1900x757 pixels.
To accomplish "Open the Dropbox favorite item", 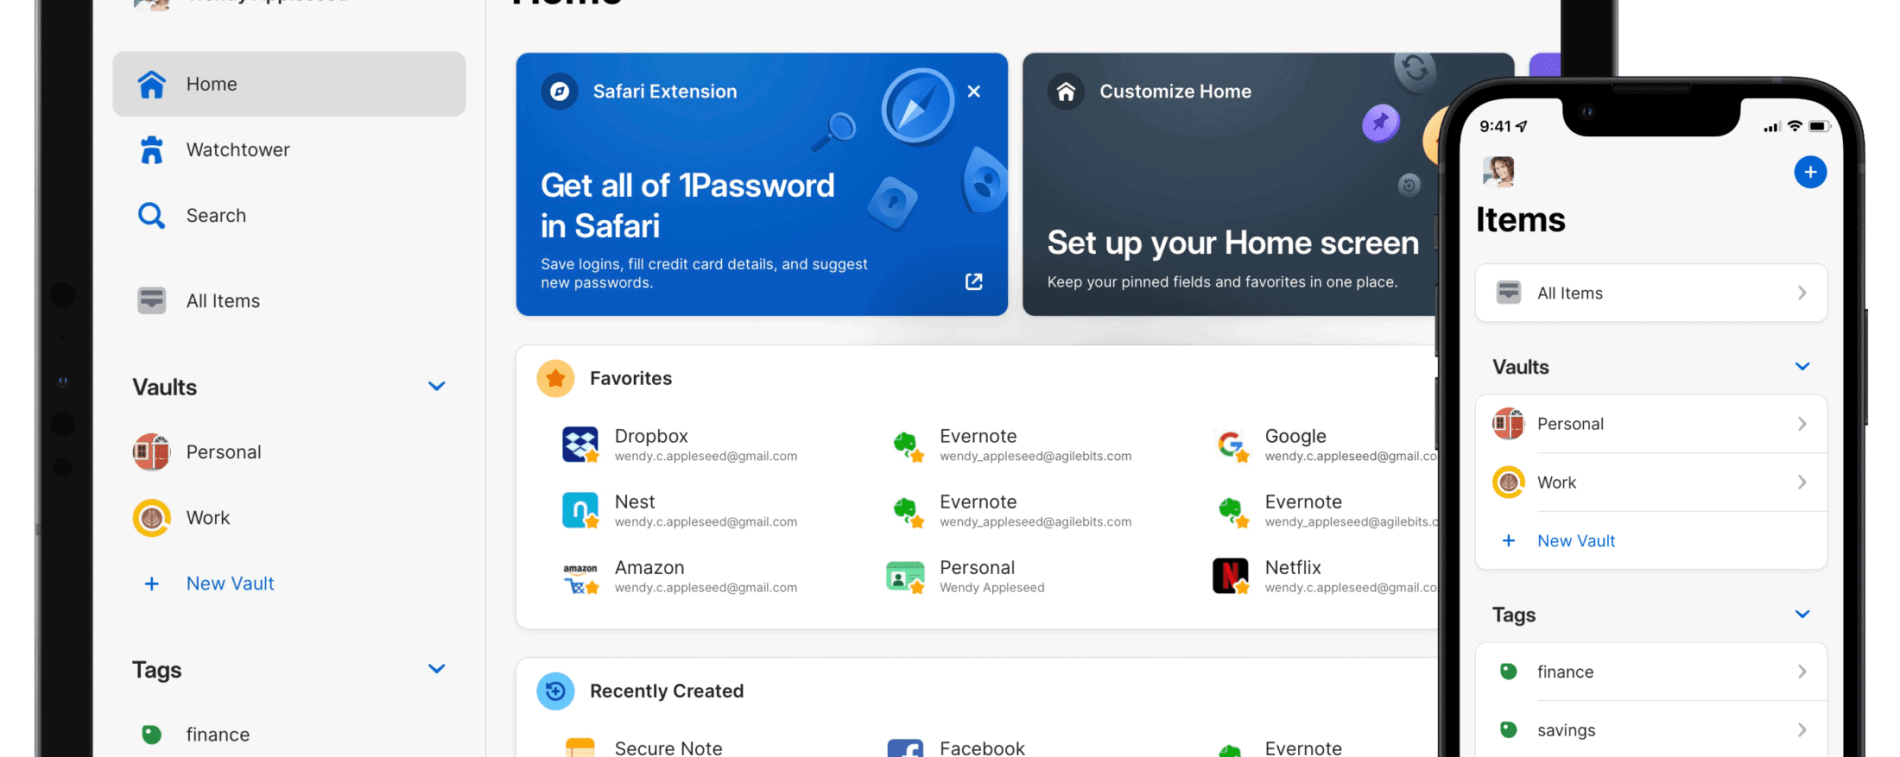I will (680, 445).
